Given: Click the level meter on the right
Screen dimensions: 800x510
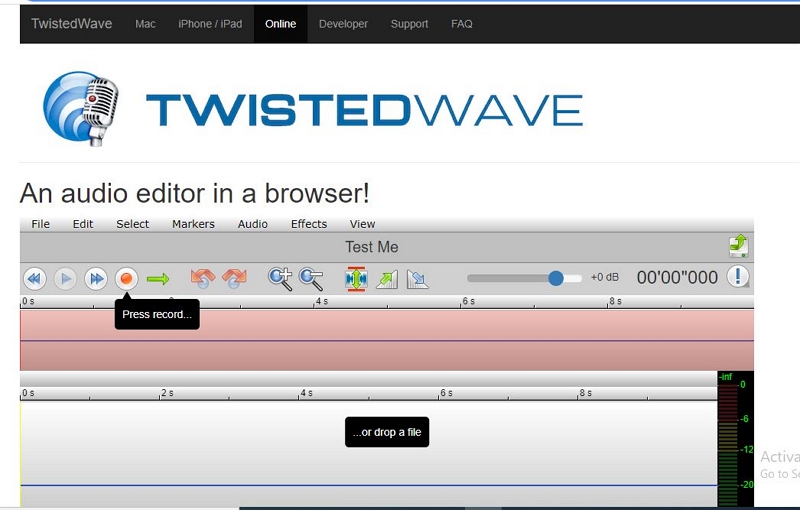Looking at the screenshot, I should tap(736, 439).
